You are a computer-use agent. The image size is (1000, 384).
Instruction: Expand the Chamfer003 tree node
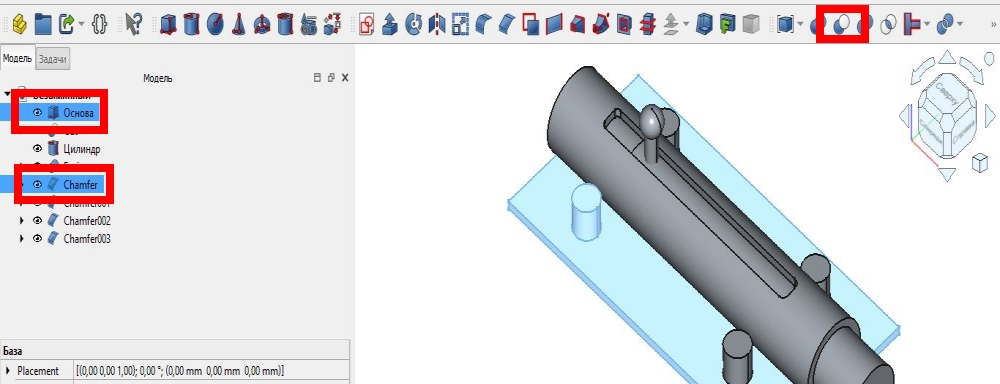[22, 239]
